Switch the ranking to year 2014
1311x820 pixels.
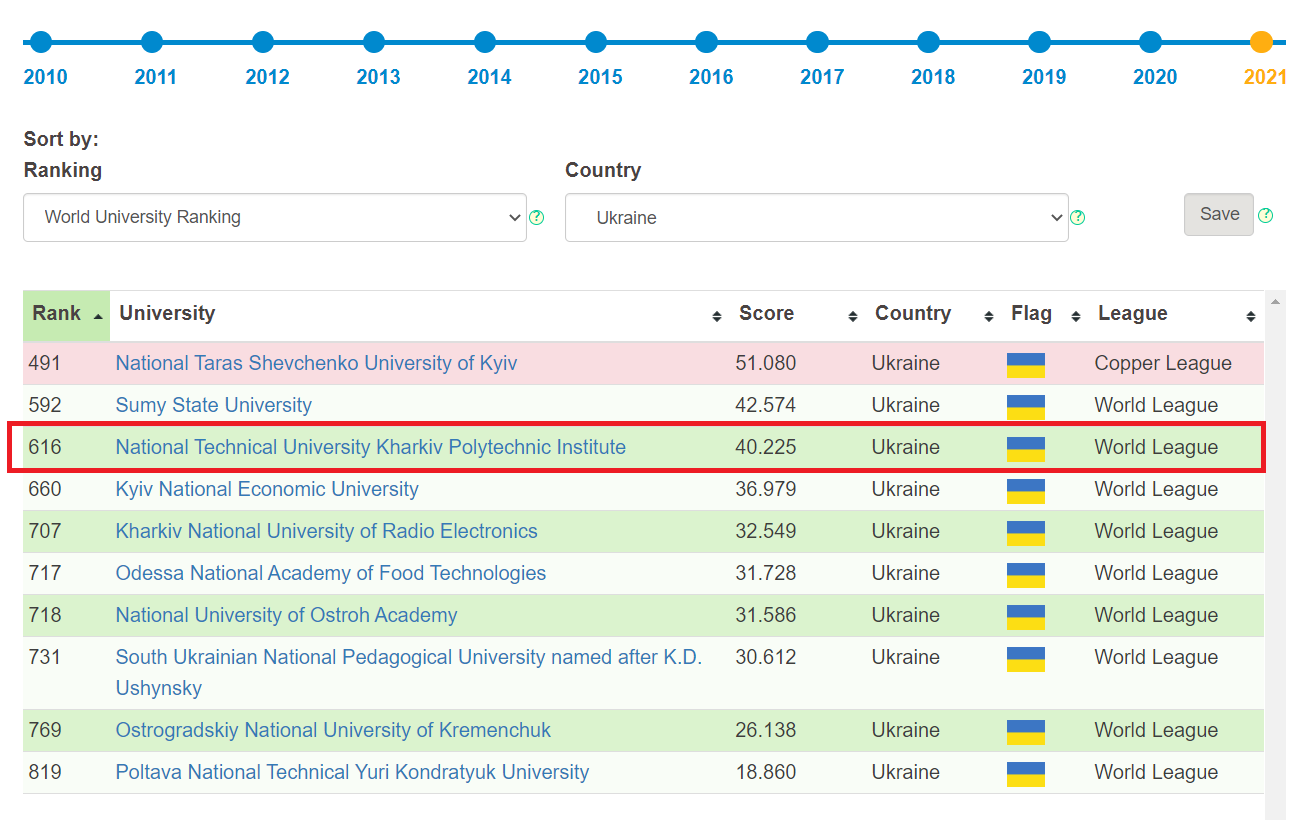click(485, 42)
